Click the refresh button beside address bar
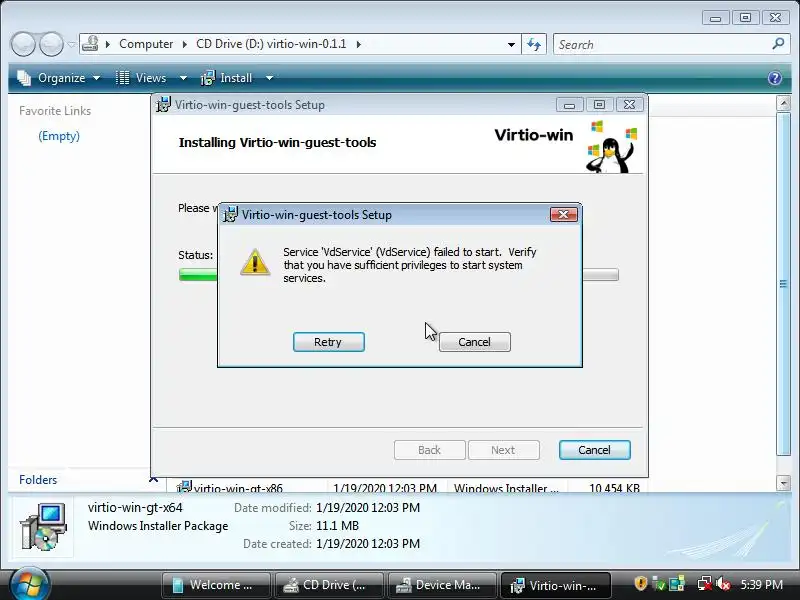The width and height of the screenshot is (800, 600). point(534,44)
